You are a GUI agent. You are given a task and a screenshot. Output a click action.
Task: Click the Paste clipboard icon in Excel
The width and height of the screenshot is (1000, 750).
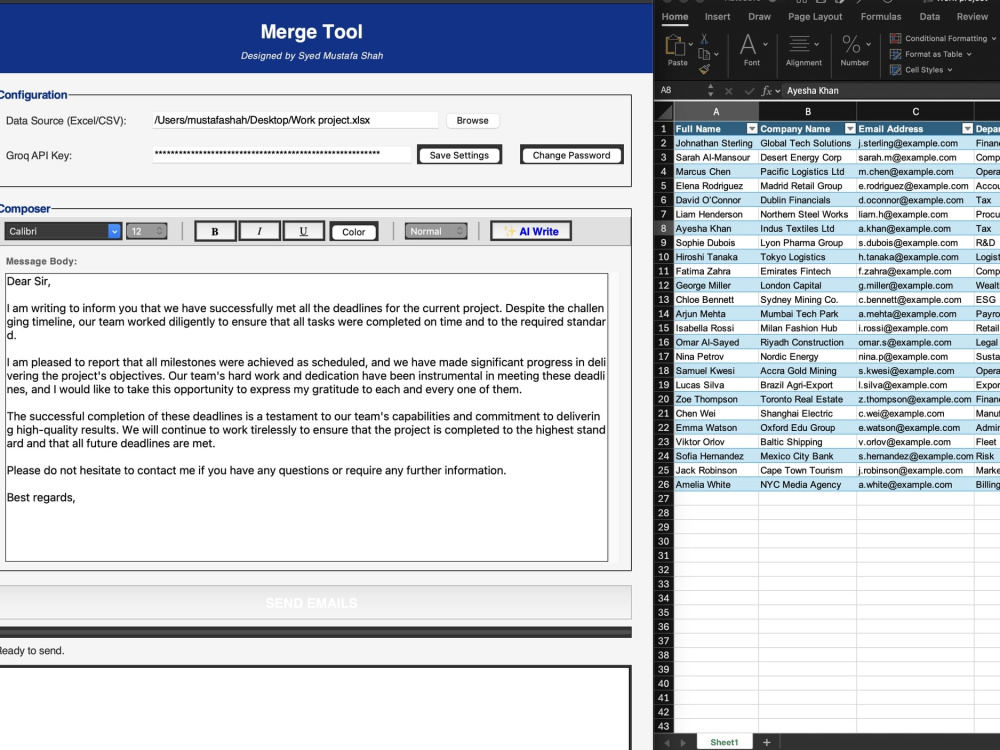[x=675, y=45]
